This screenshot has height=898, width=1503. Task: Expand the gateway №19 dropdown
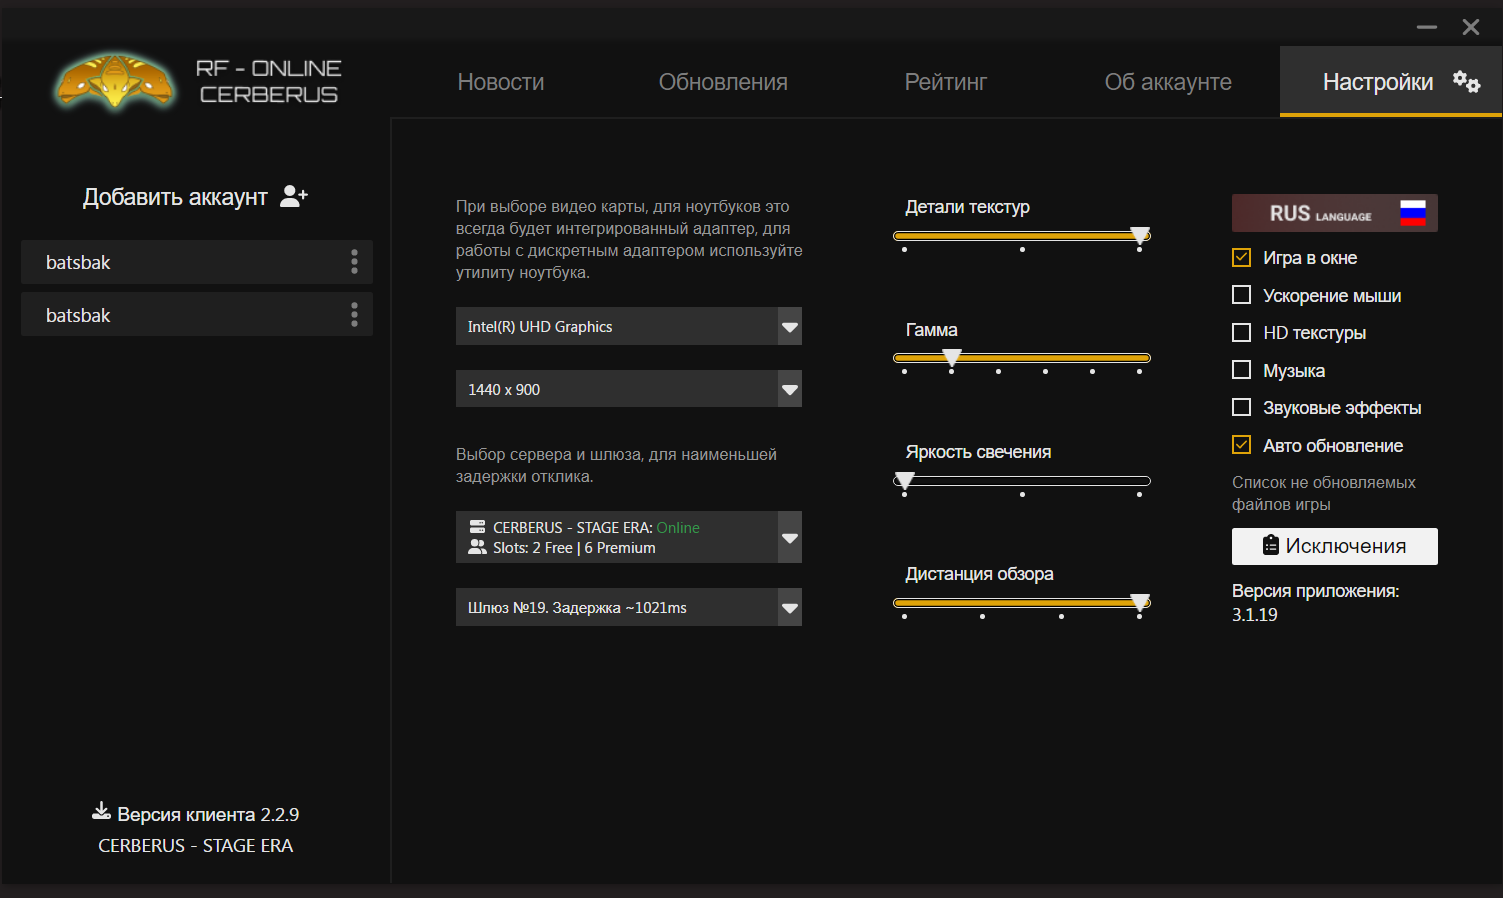[x=789, y=608]
